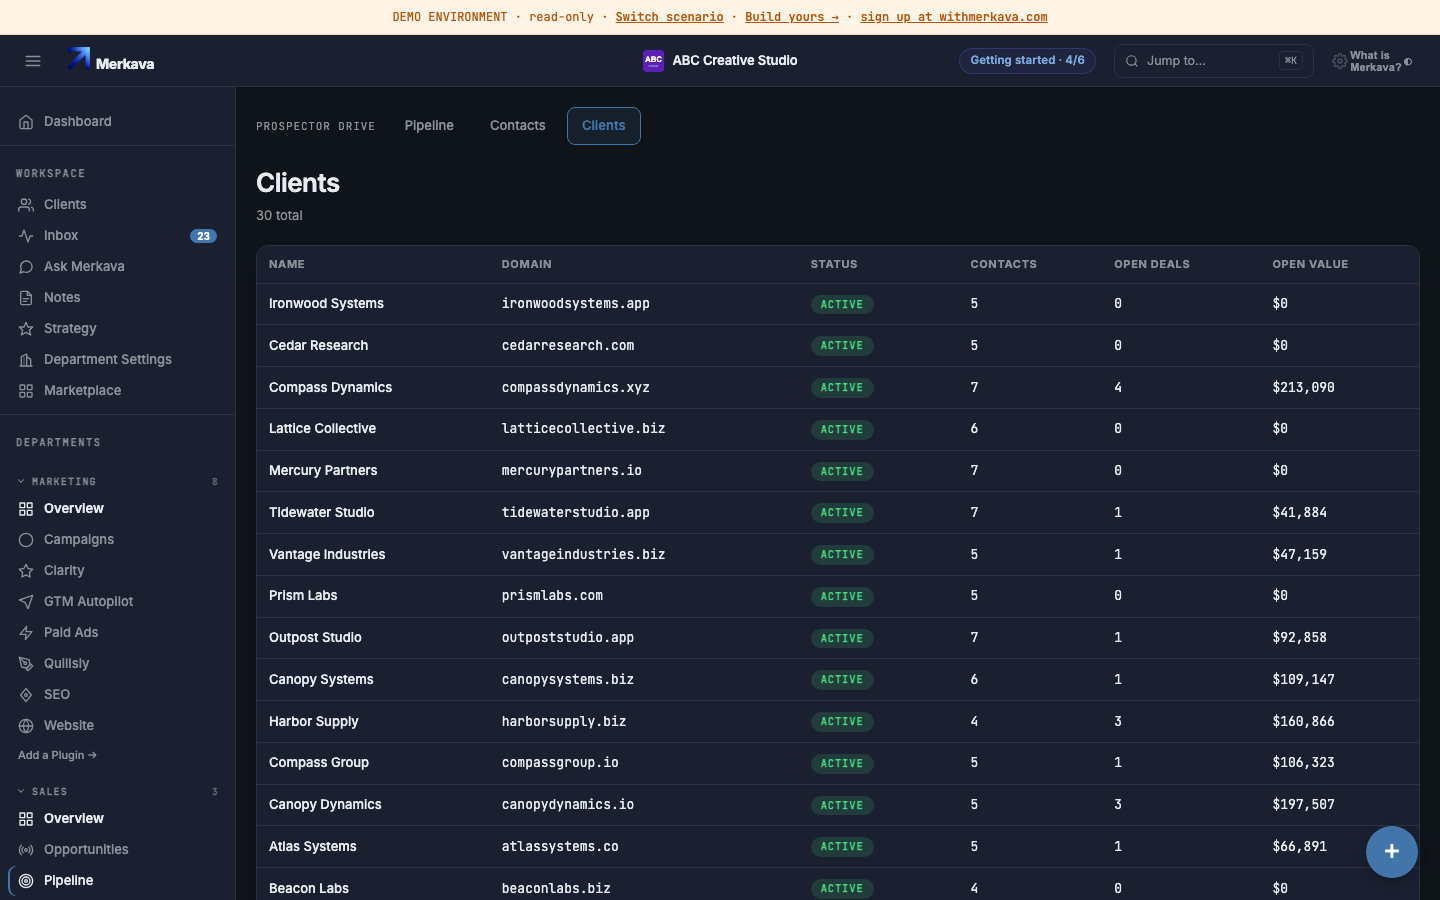
Task: Click the $213,090 open value
Action: (1303, 388)
